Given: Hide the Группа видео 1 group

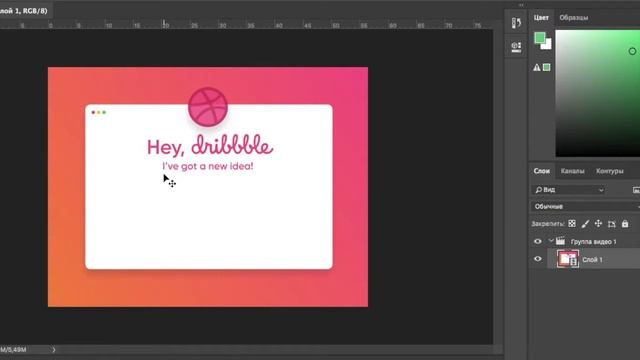Looking at the screenshot, I should 538,242.
